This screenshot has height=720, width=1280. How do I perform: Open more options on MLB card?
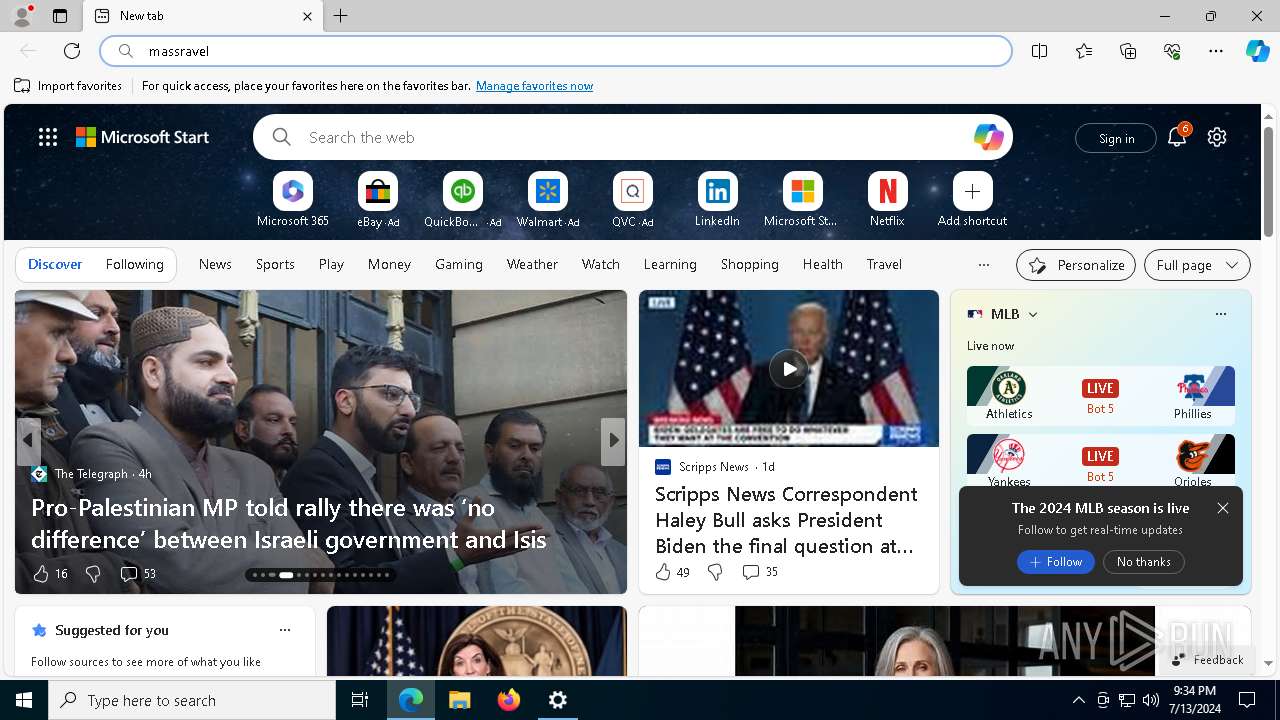point(1220,314)
